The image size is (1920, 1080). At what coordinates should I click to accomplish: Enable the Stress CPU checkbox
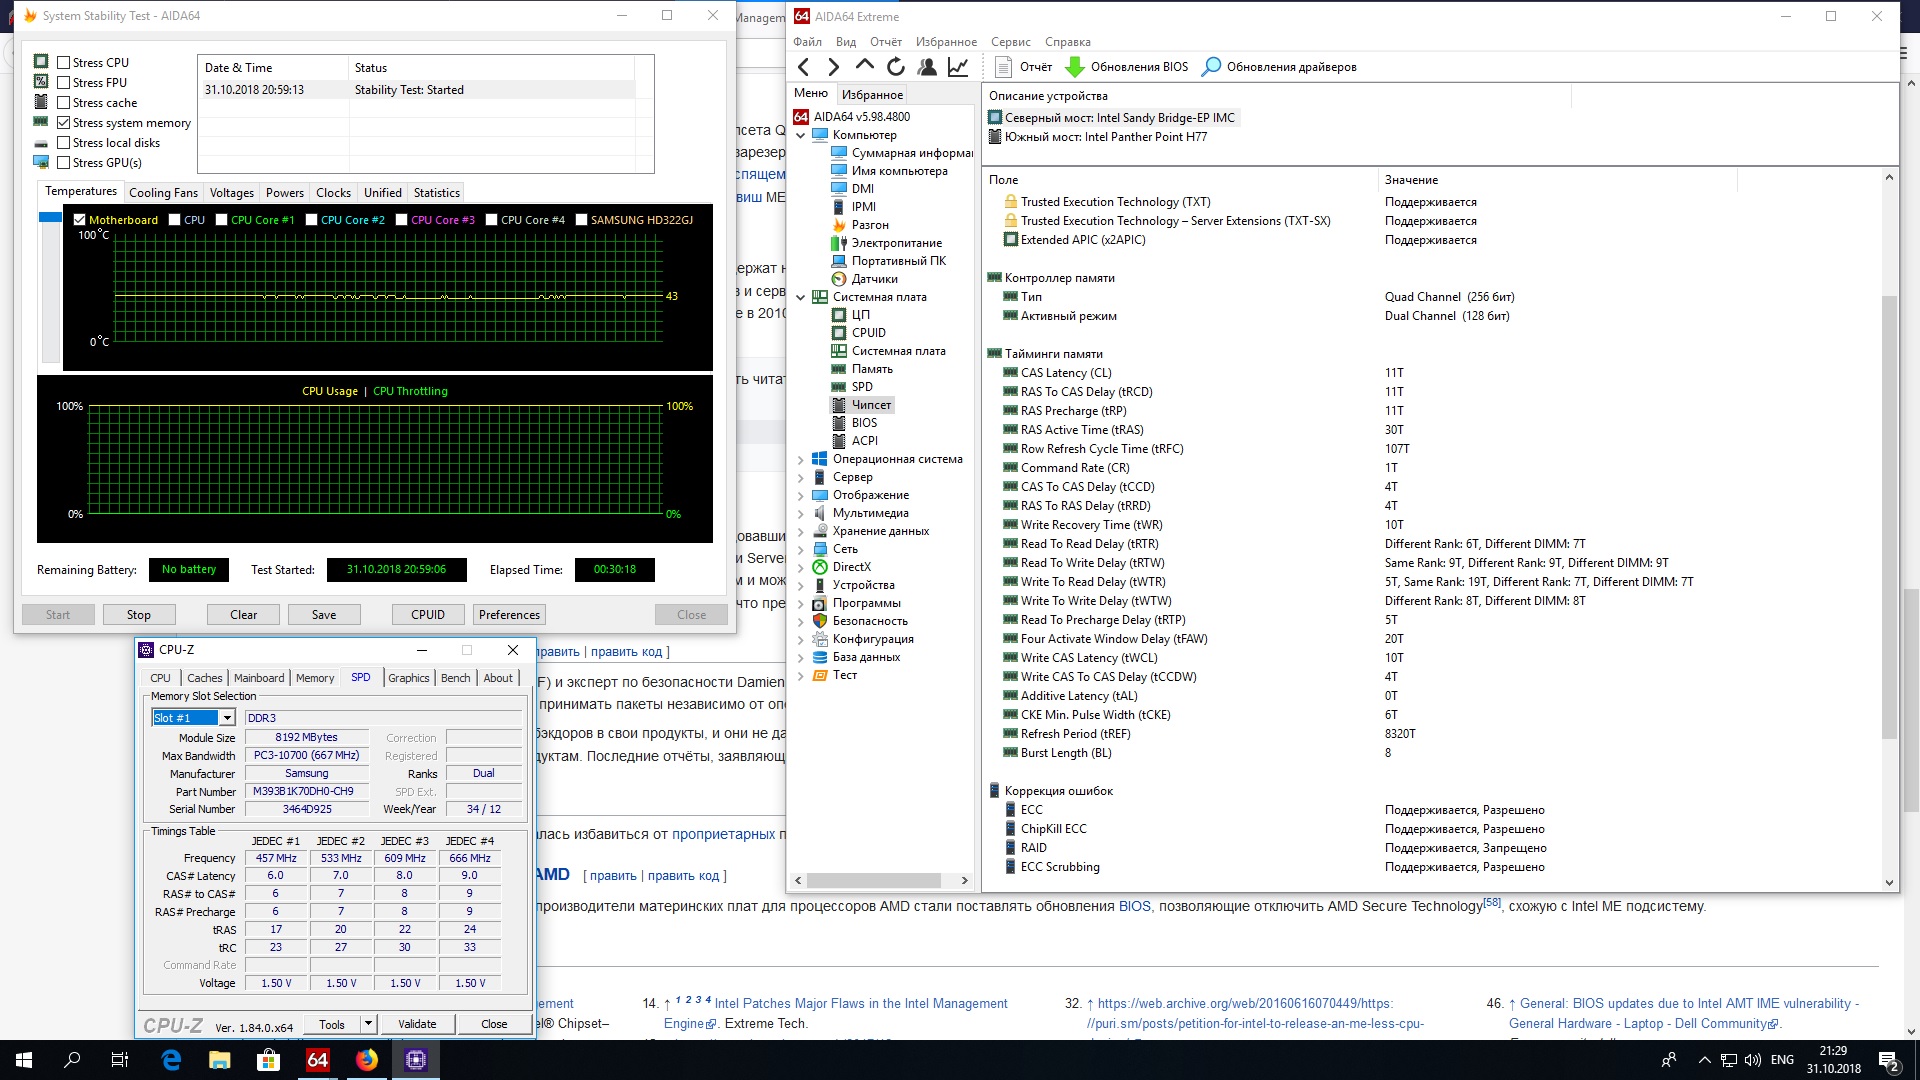coord(64,63)
